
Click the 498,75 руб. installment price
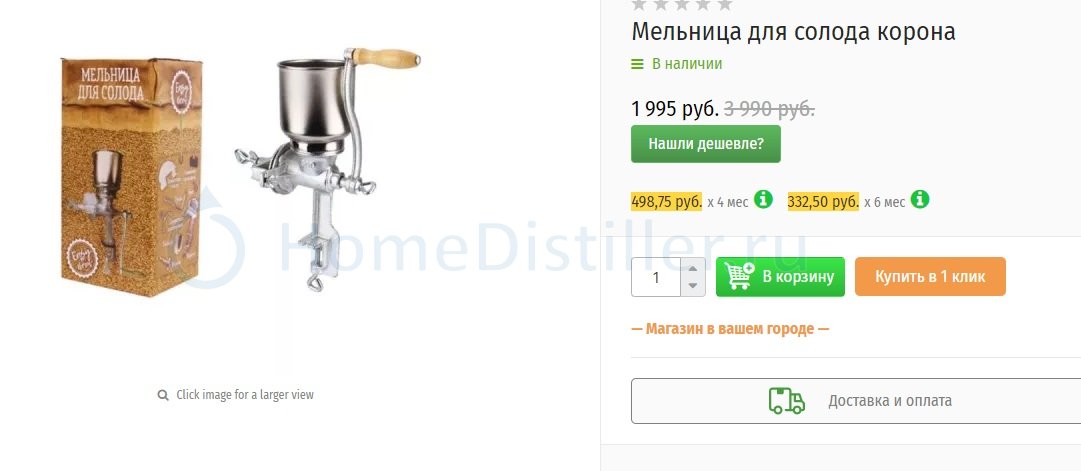(x=667, y=202)
